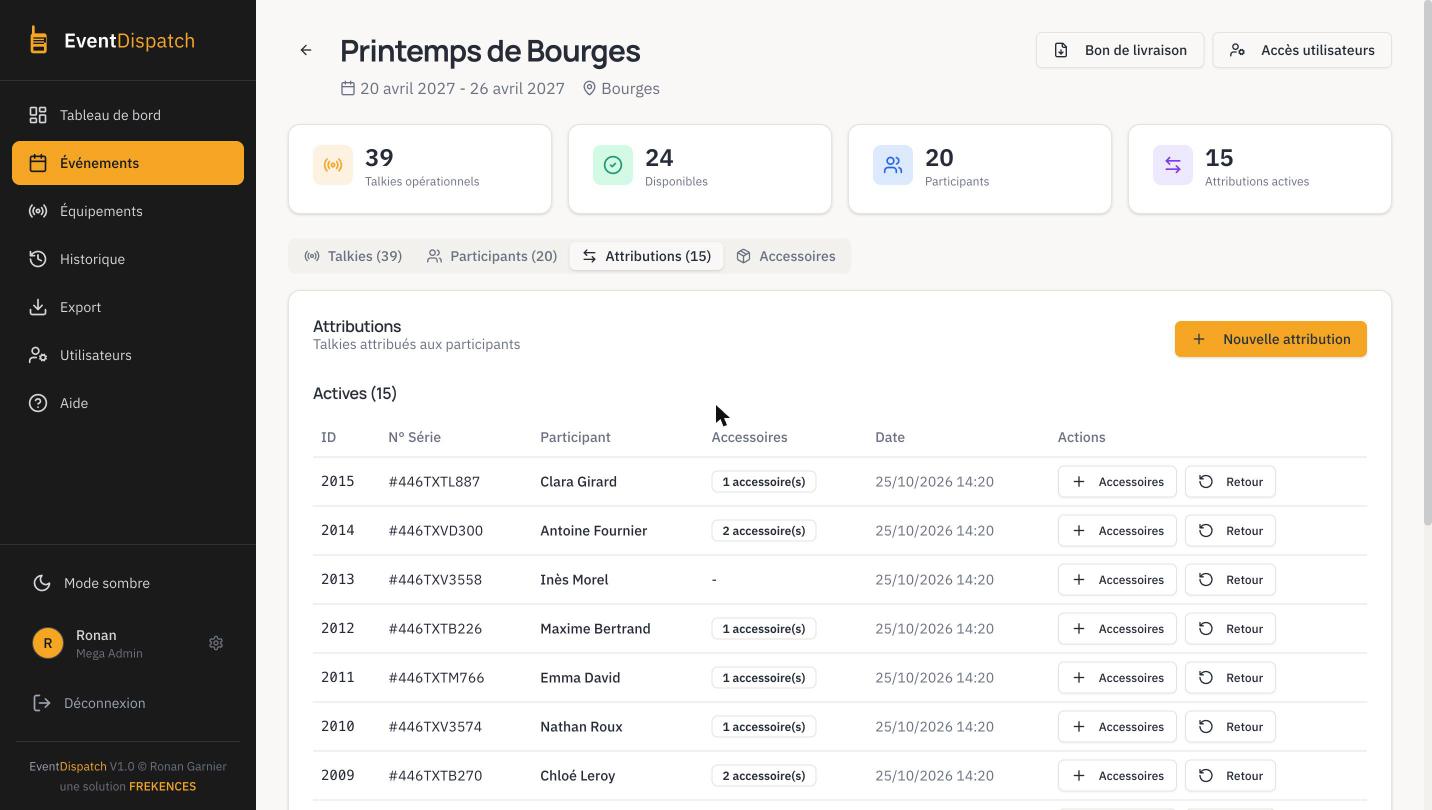
Task: Create a Nouvelle attribution
Action: pyautogui.click(x=1271, y=339)
